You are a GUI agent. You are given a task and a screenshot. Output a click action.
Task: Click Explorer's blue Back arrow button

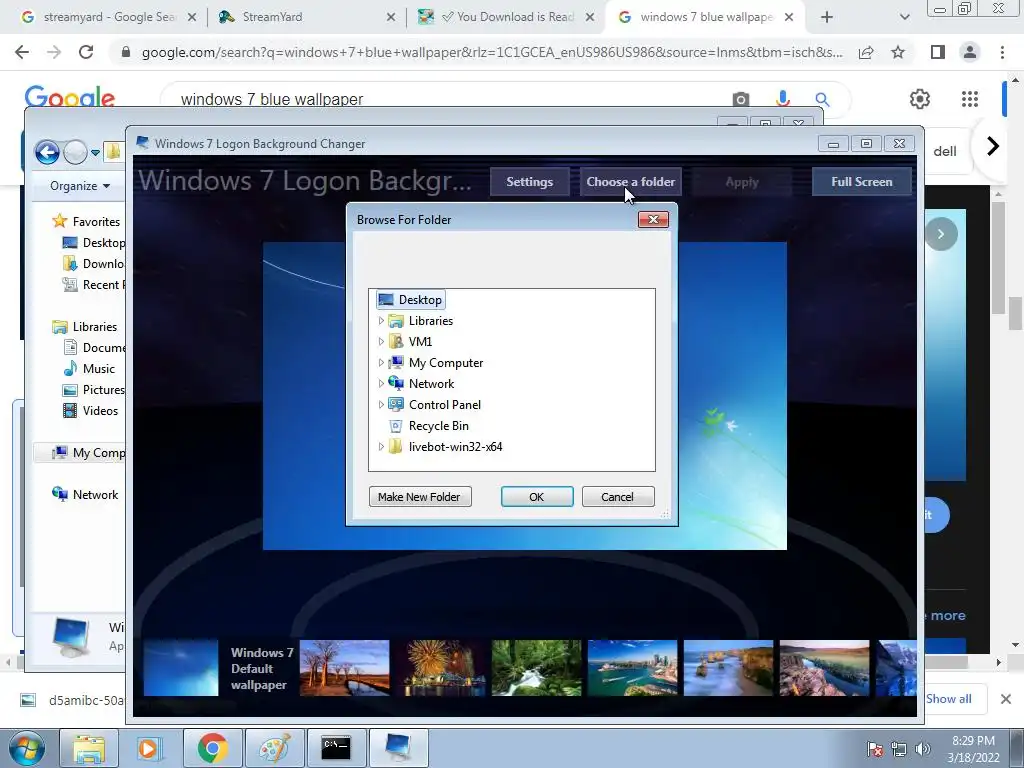[x=47, y=152]
